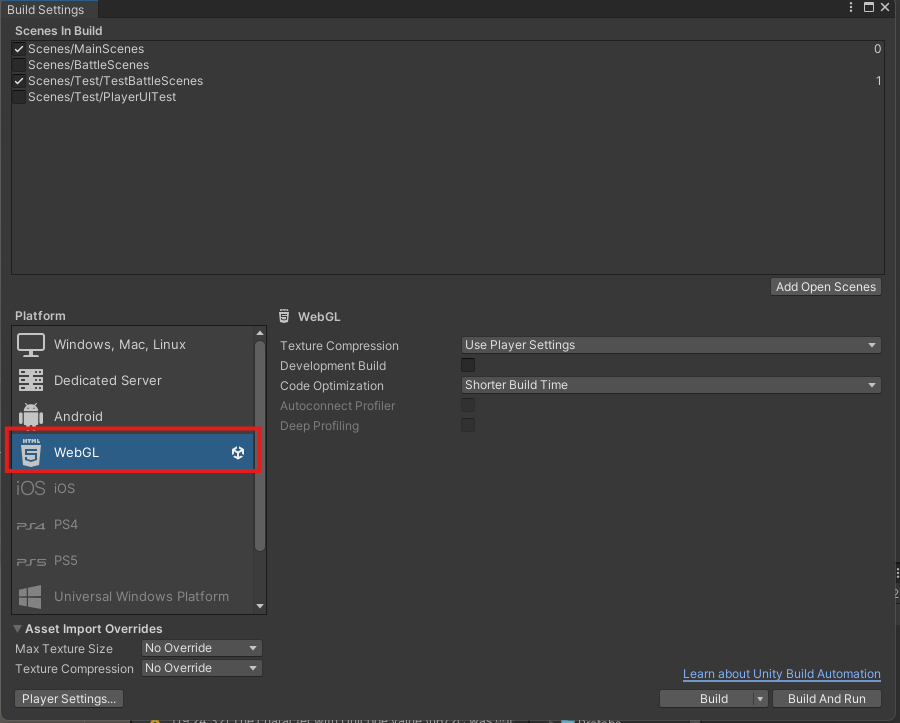Open Learn about Unity Build Automation link
The width and height of the screenshot is (900, 723).
782,674
